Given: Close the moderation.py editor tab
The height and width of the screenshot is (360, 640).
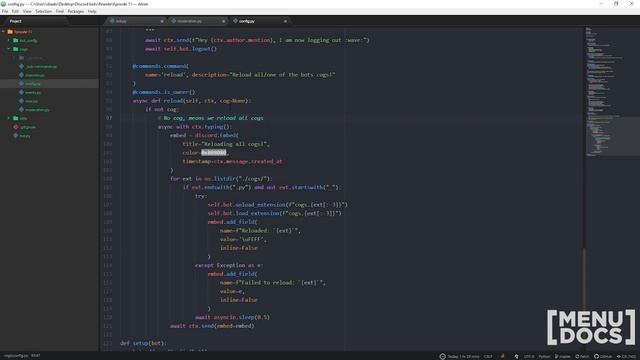Looking at the screenshot, I should pos(224,21).
